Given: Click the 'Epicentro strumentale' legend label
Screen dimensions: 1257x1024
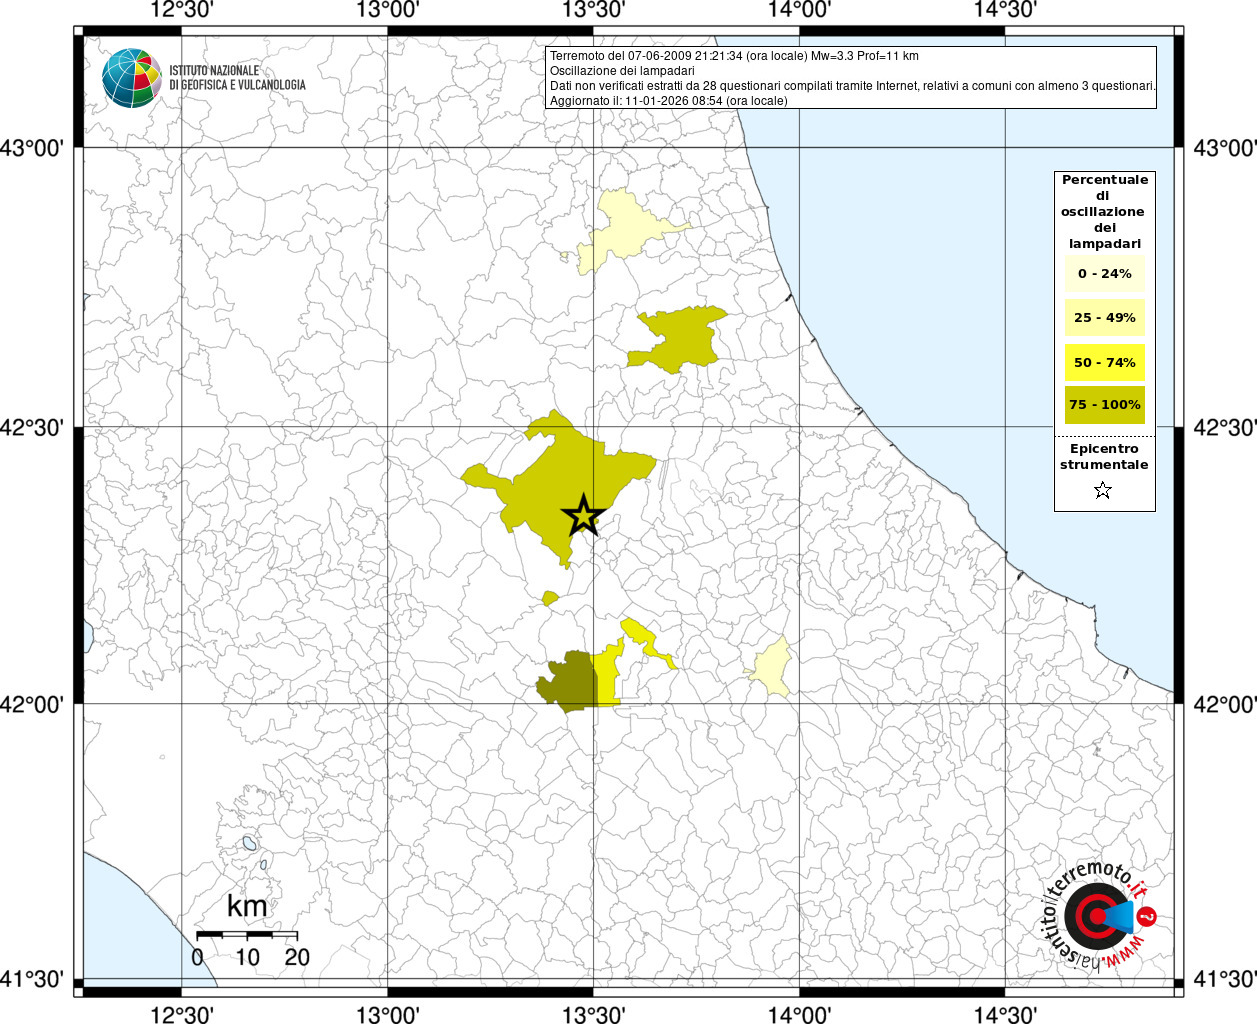Looking at the screenshot, I should coord(1104,457).
